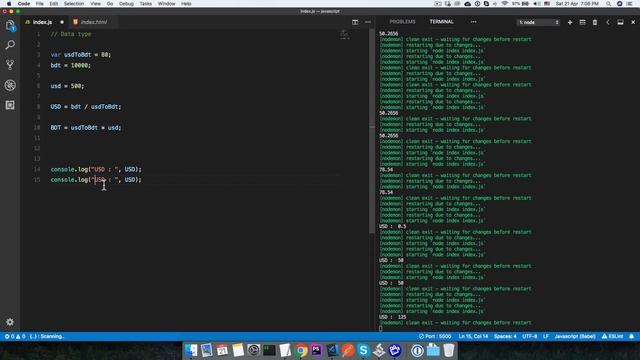
Task: Open the Terminal app from the Dock
Action: (269, 350)
